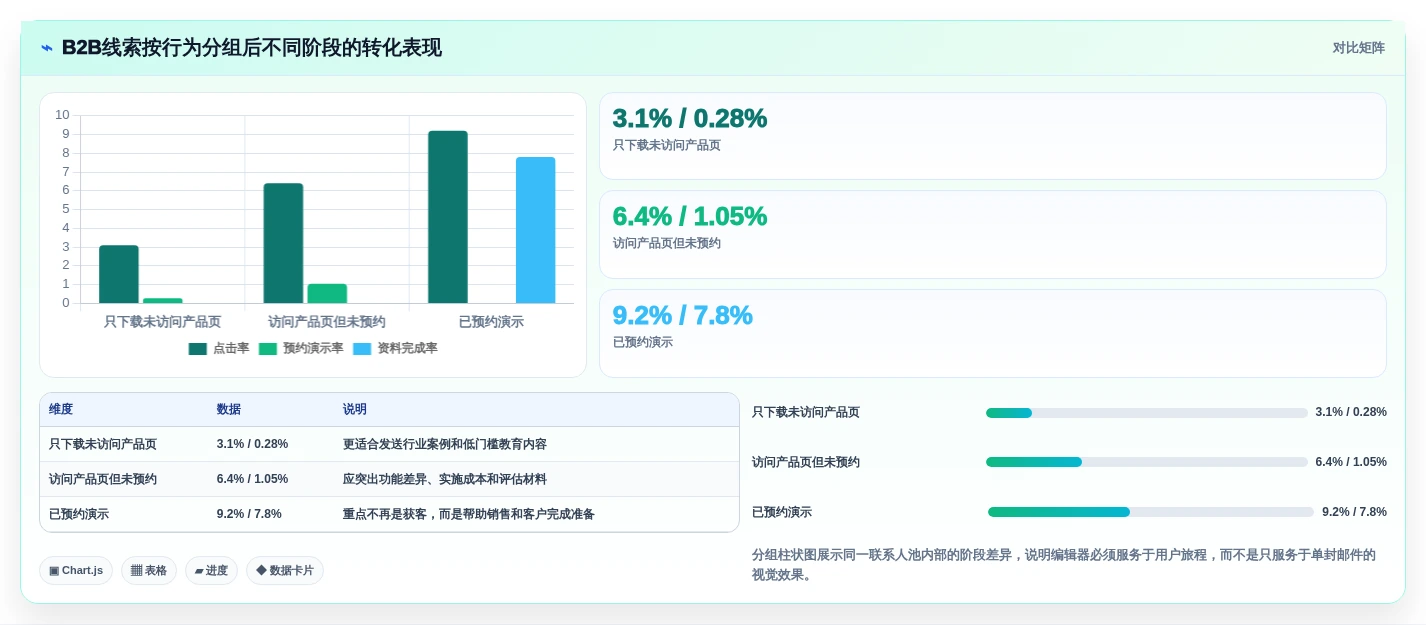Click the 9.2% / 7.8% data card
This screenshot has width=1426, height=625.
(x=993, y=333)
